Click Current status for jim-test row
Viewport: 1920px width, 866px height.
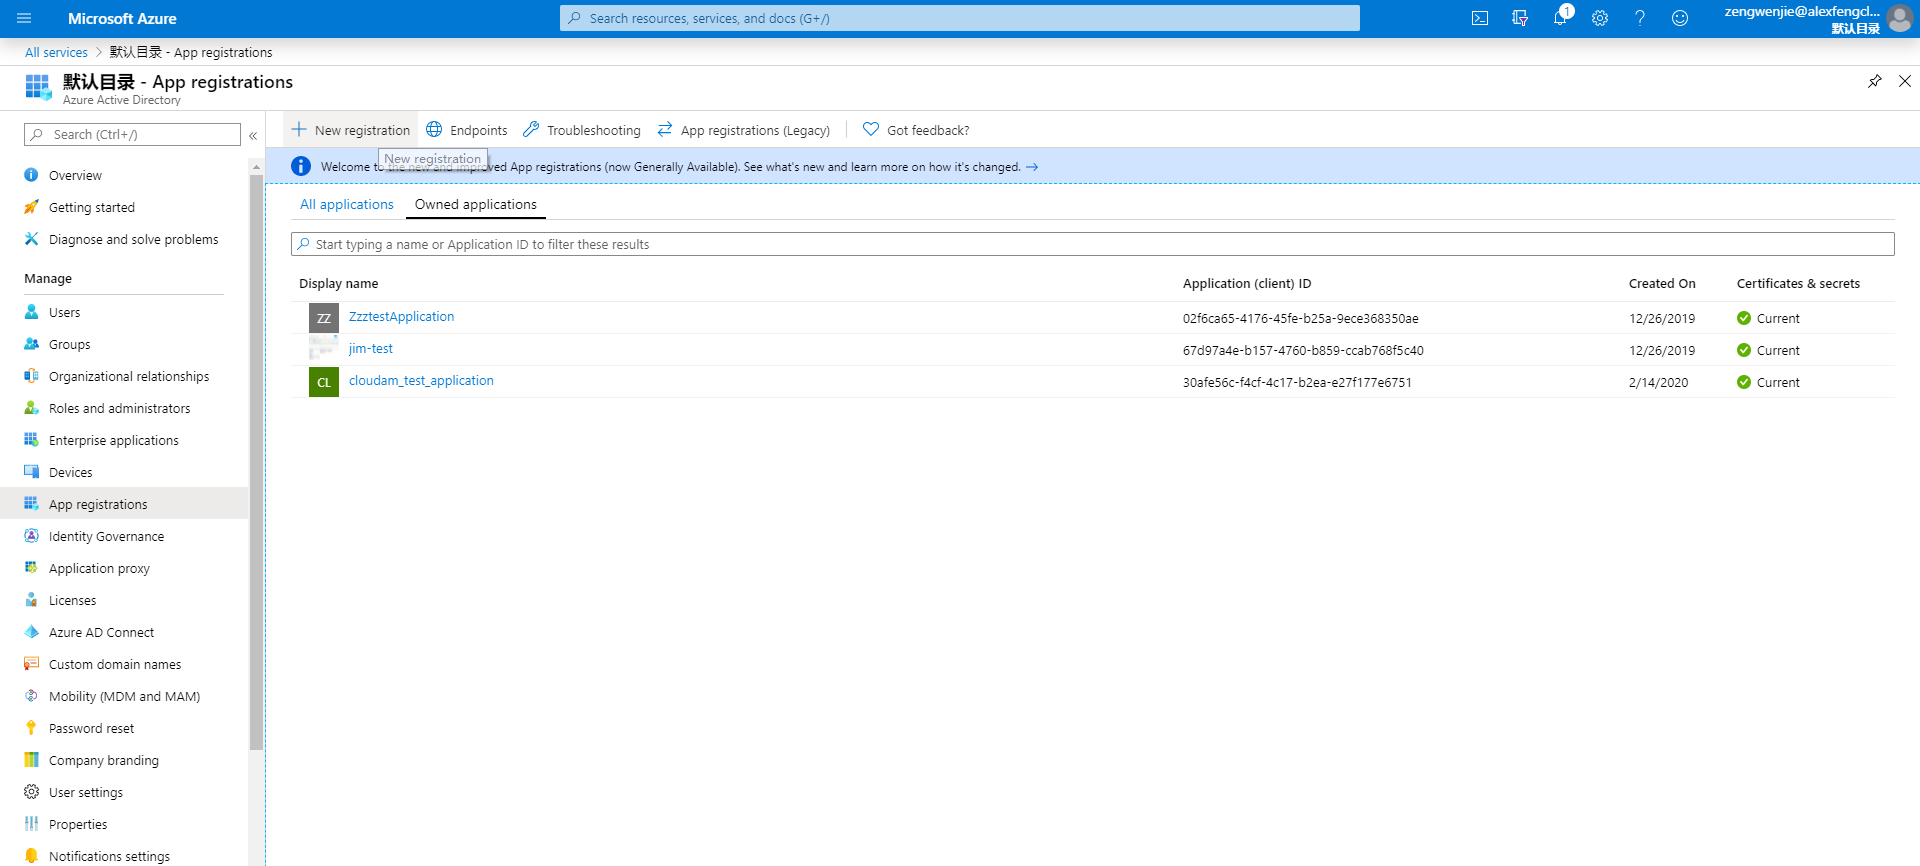[x=1768, y=351]
